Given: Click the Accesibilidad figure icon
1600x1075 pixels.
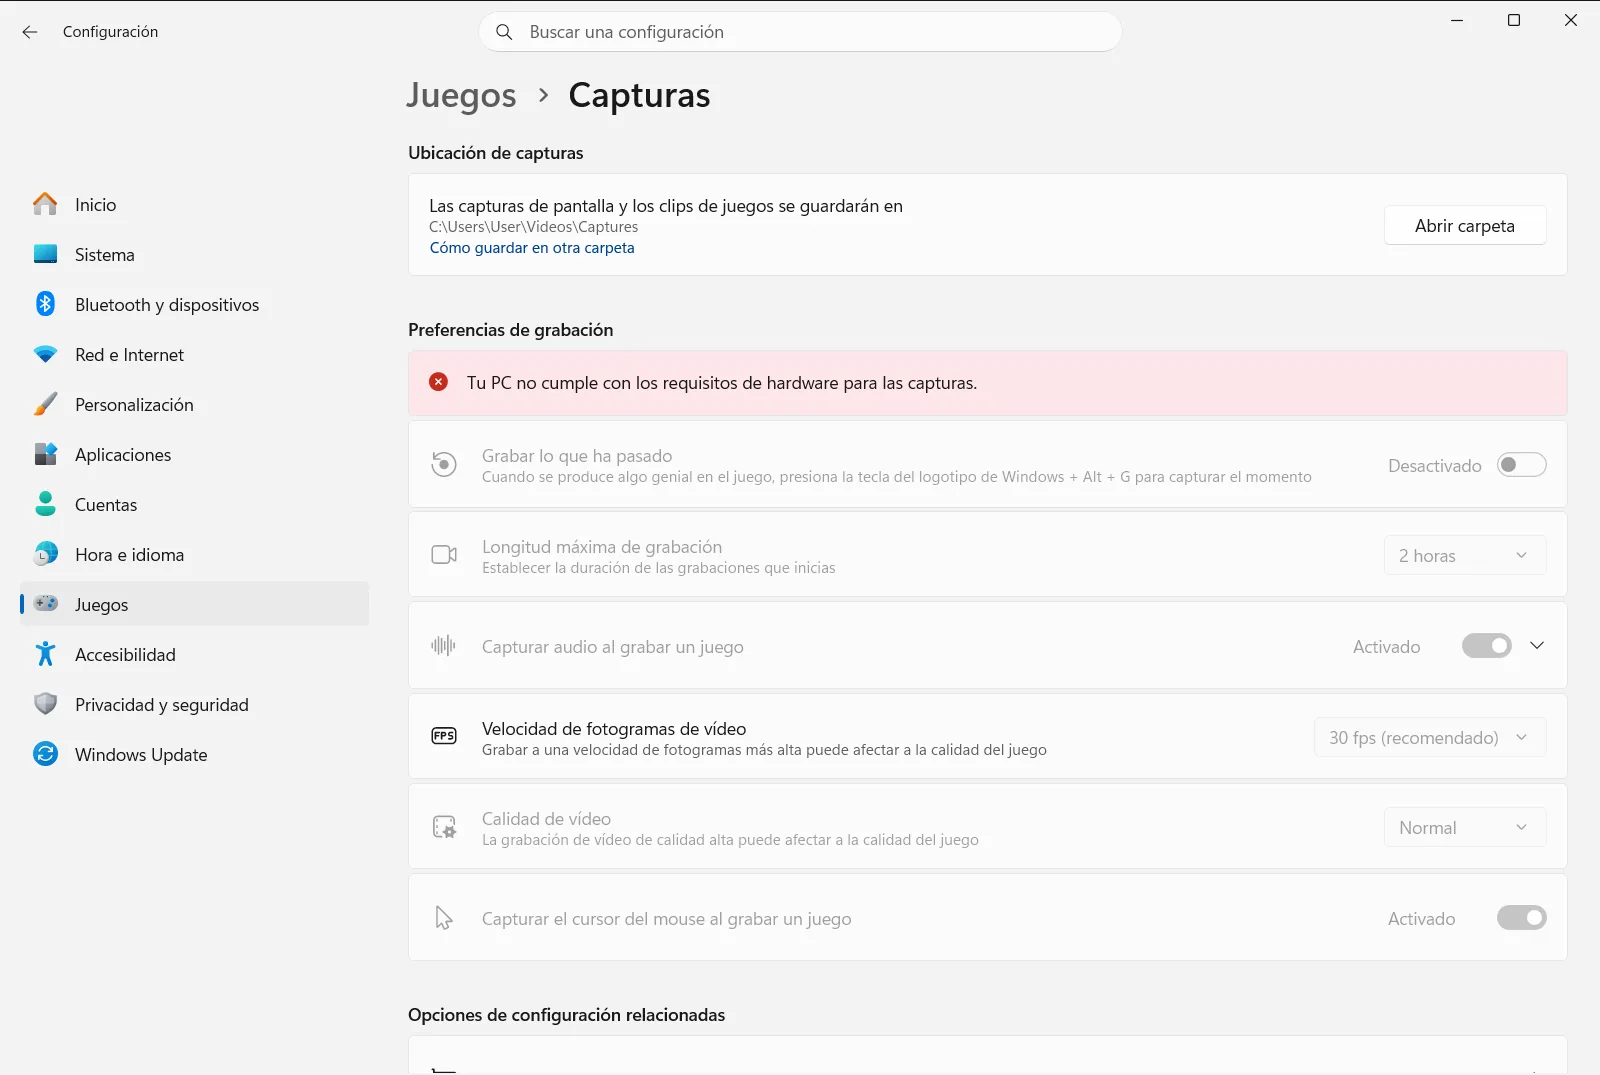Looking at the screenshot, I should click(45, 654).
